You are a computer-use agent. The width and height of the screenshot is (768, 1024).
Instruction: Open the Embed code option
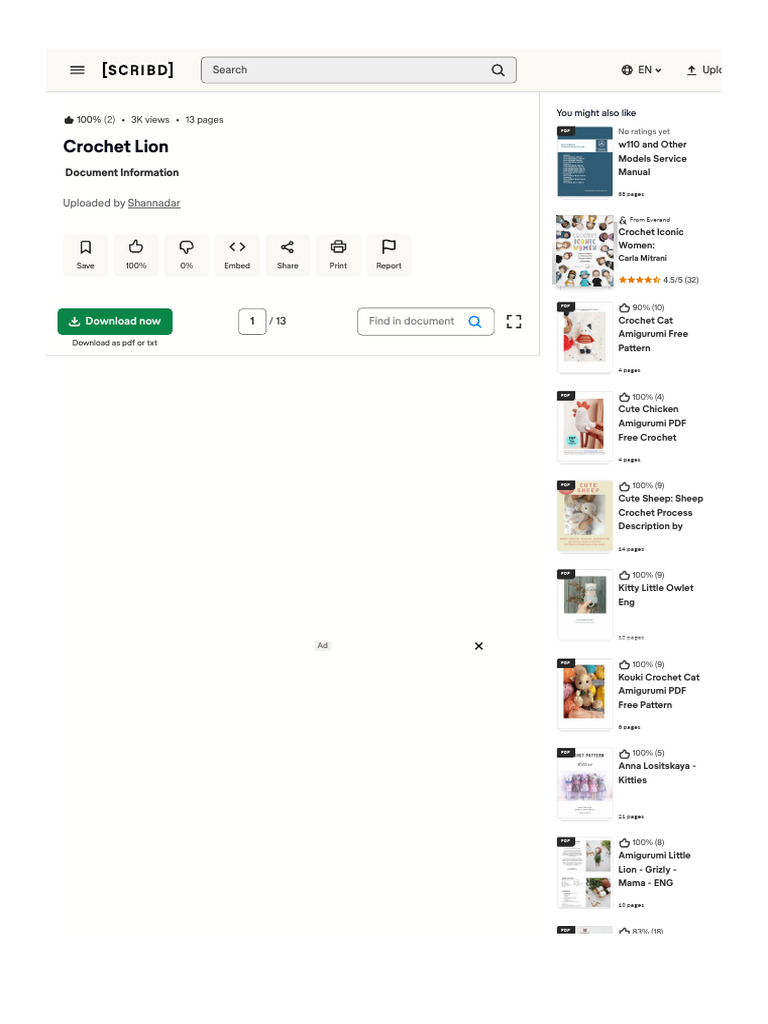point(237,255)
